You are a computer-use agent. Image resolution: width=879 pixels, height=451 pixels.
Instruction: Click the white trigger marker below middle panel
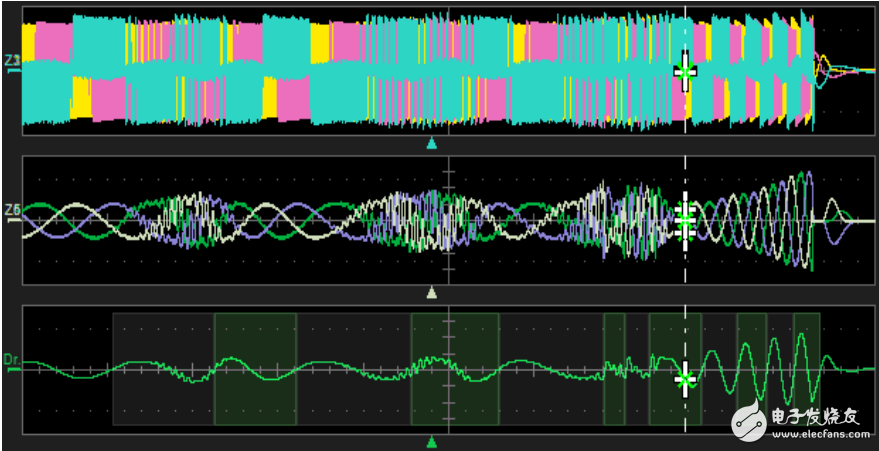(x=432, y=293)
